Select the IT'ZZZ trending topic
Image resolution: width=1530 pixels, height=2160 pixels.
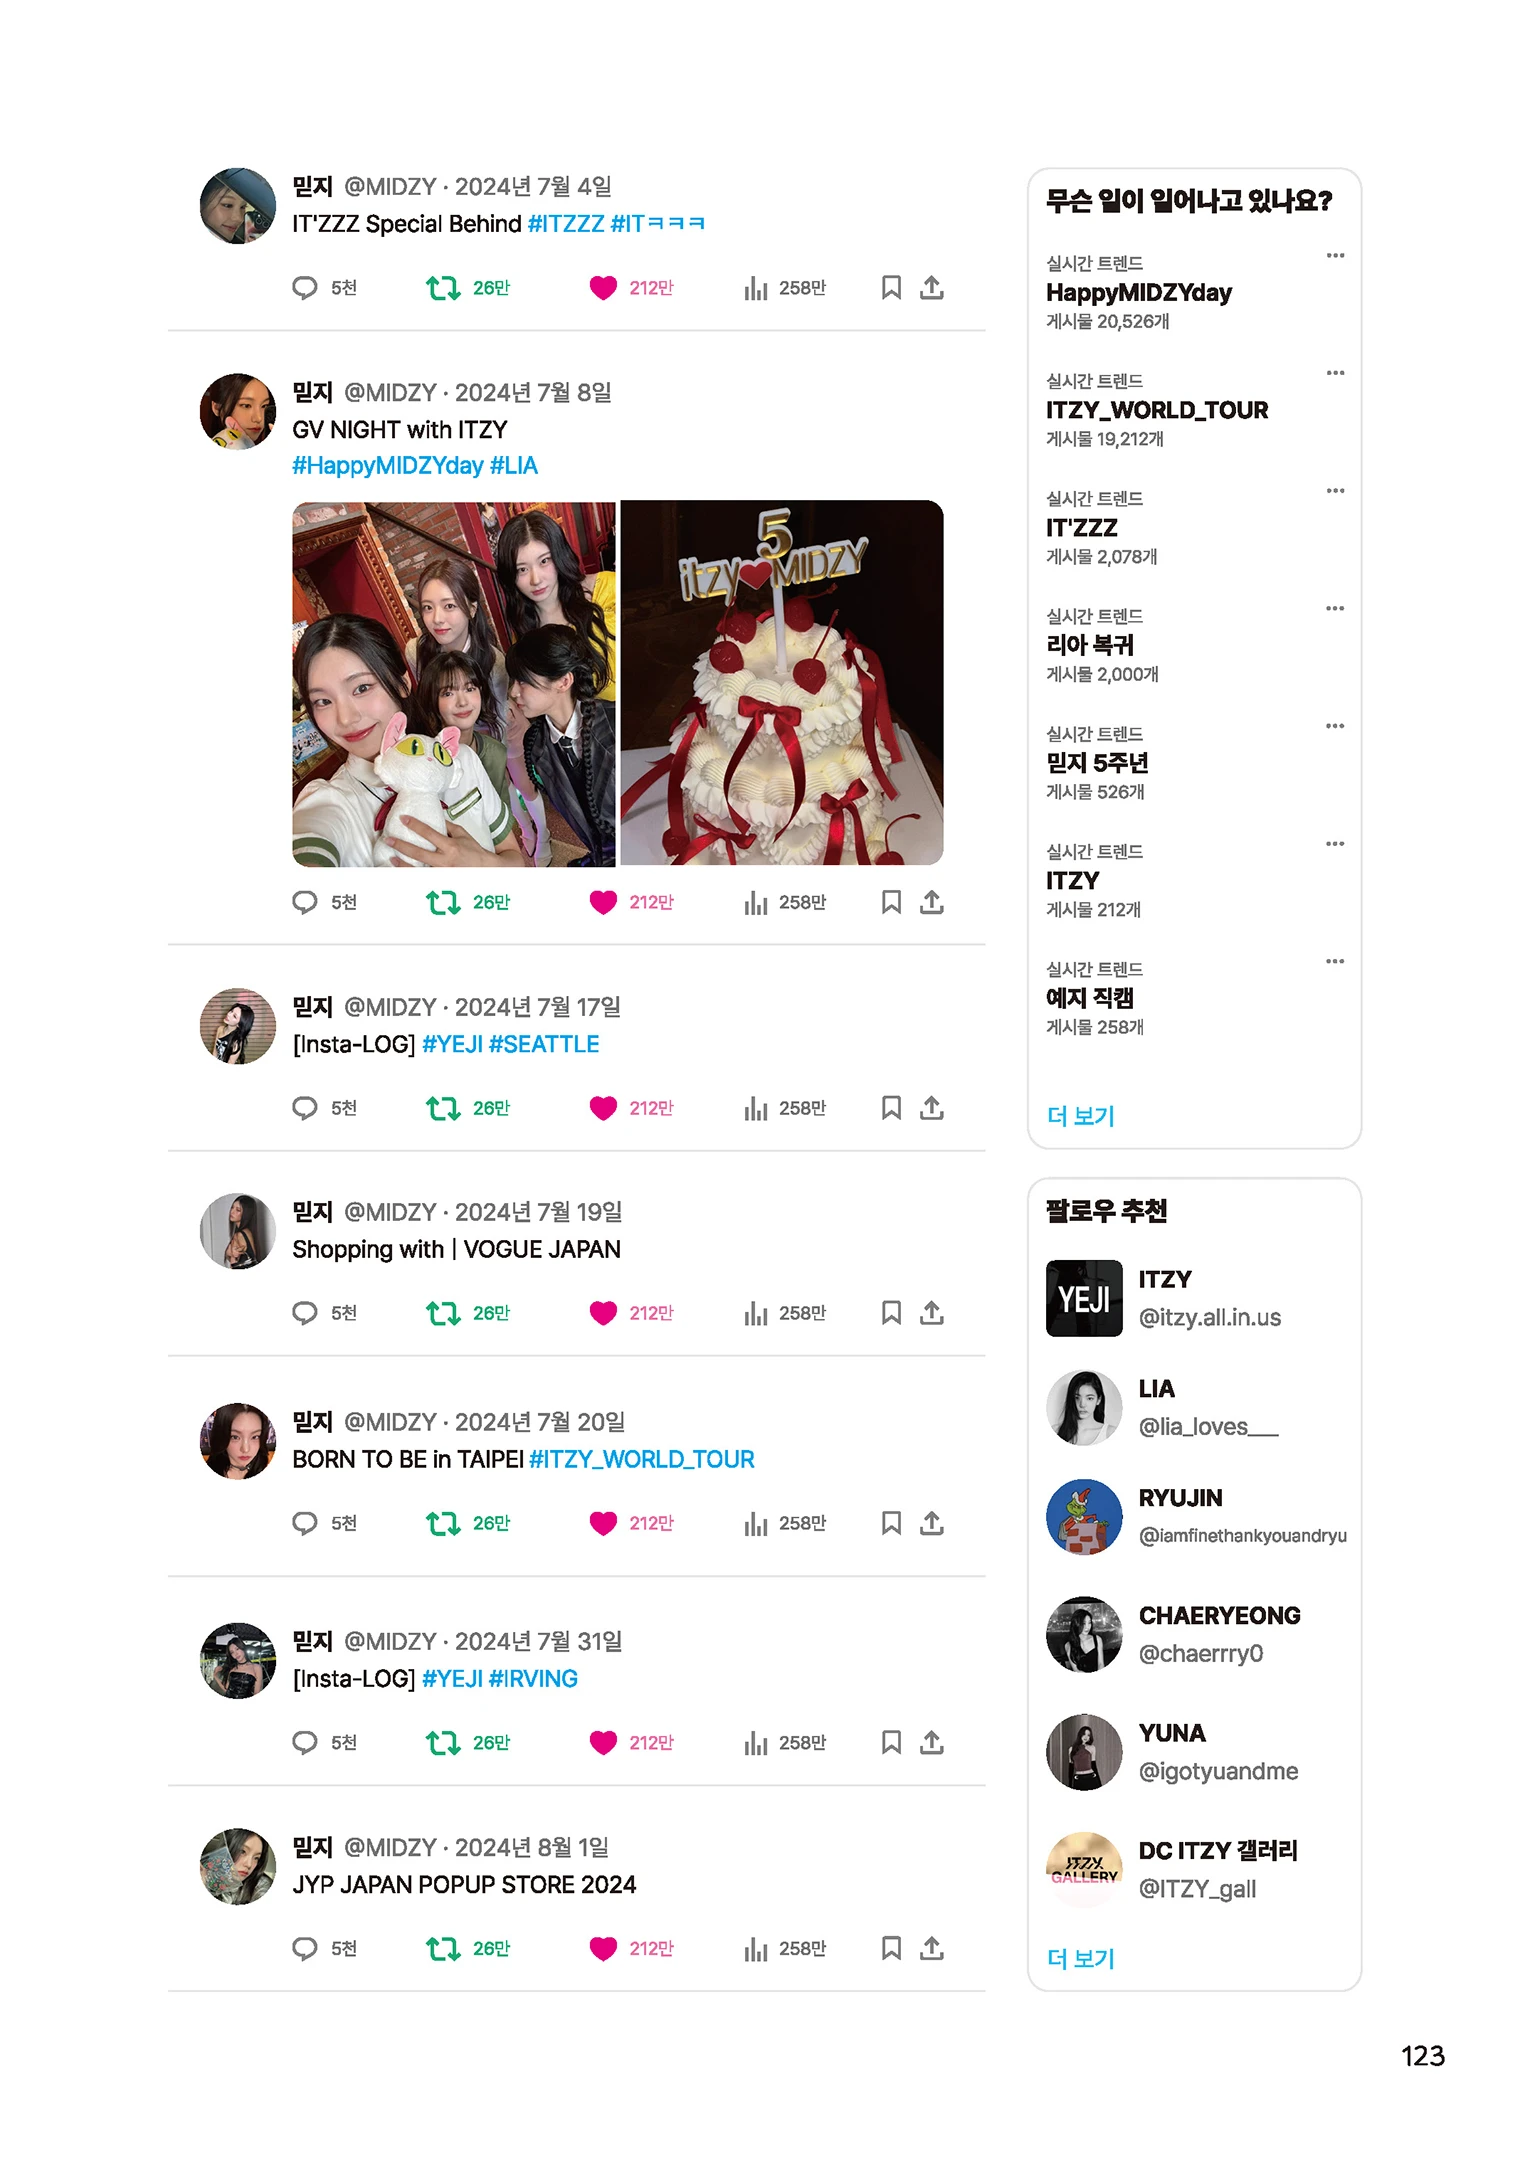(1082, 528)
